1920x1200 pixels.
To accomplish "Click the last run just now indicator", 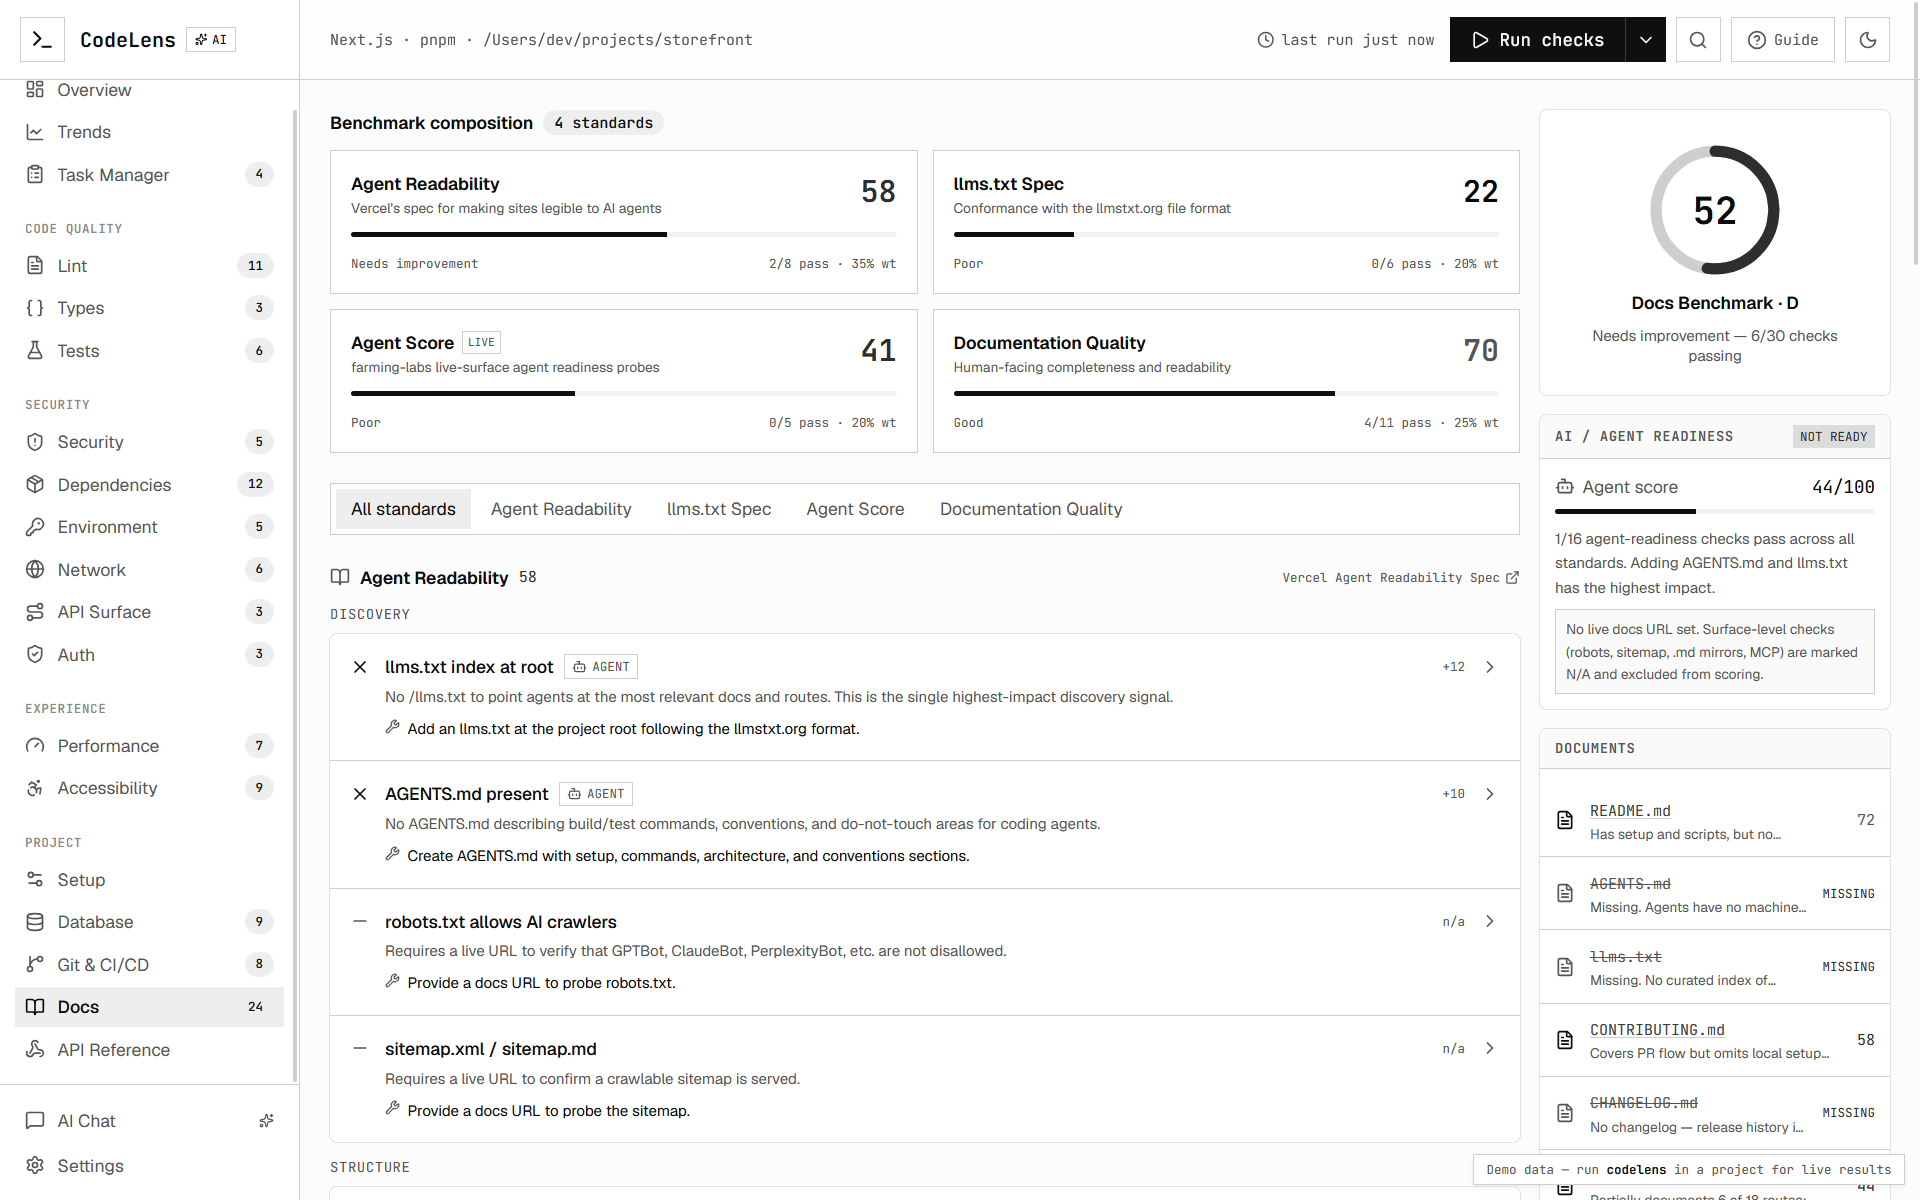I will (x=1345, y=40).
